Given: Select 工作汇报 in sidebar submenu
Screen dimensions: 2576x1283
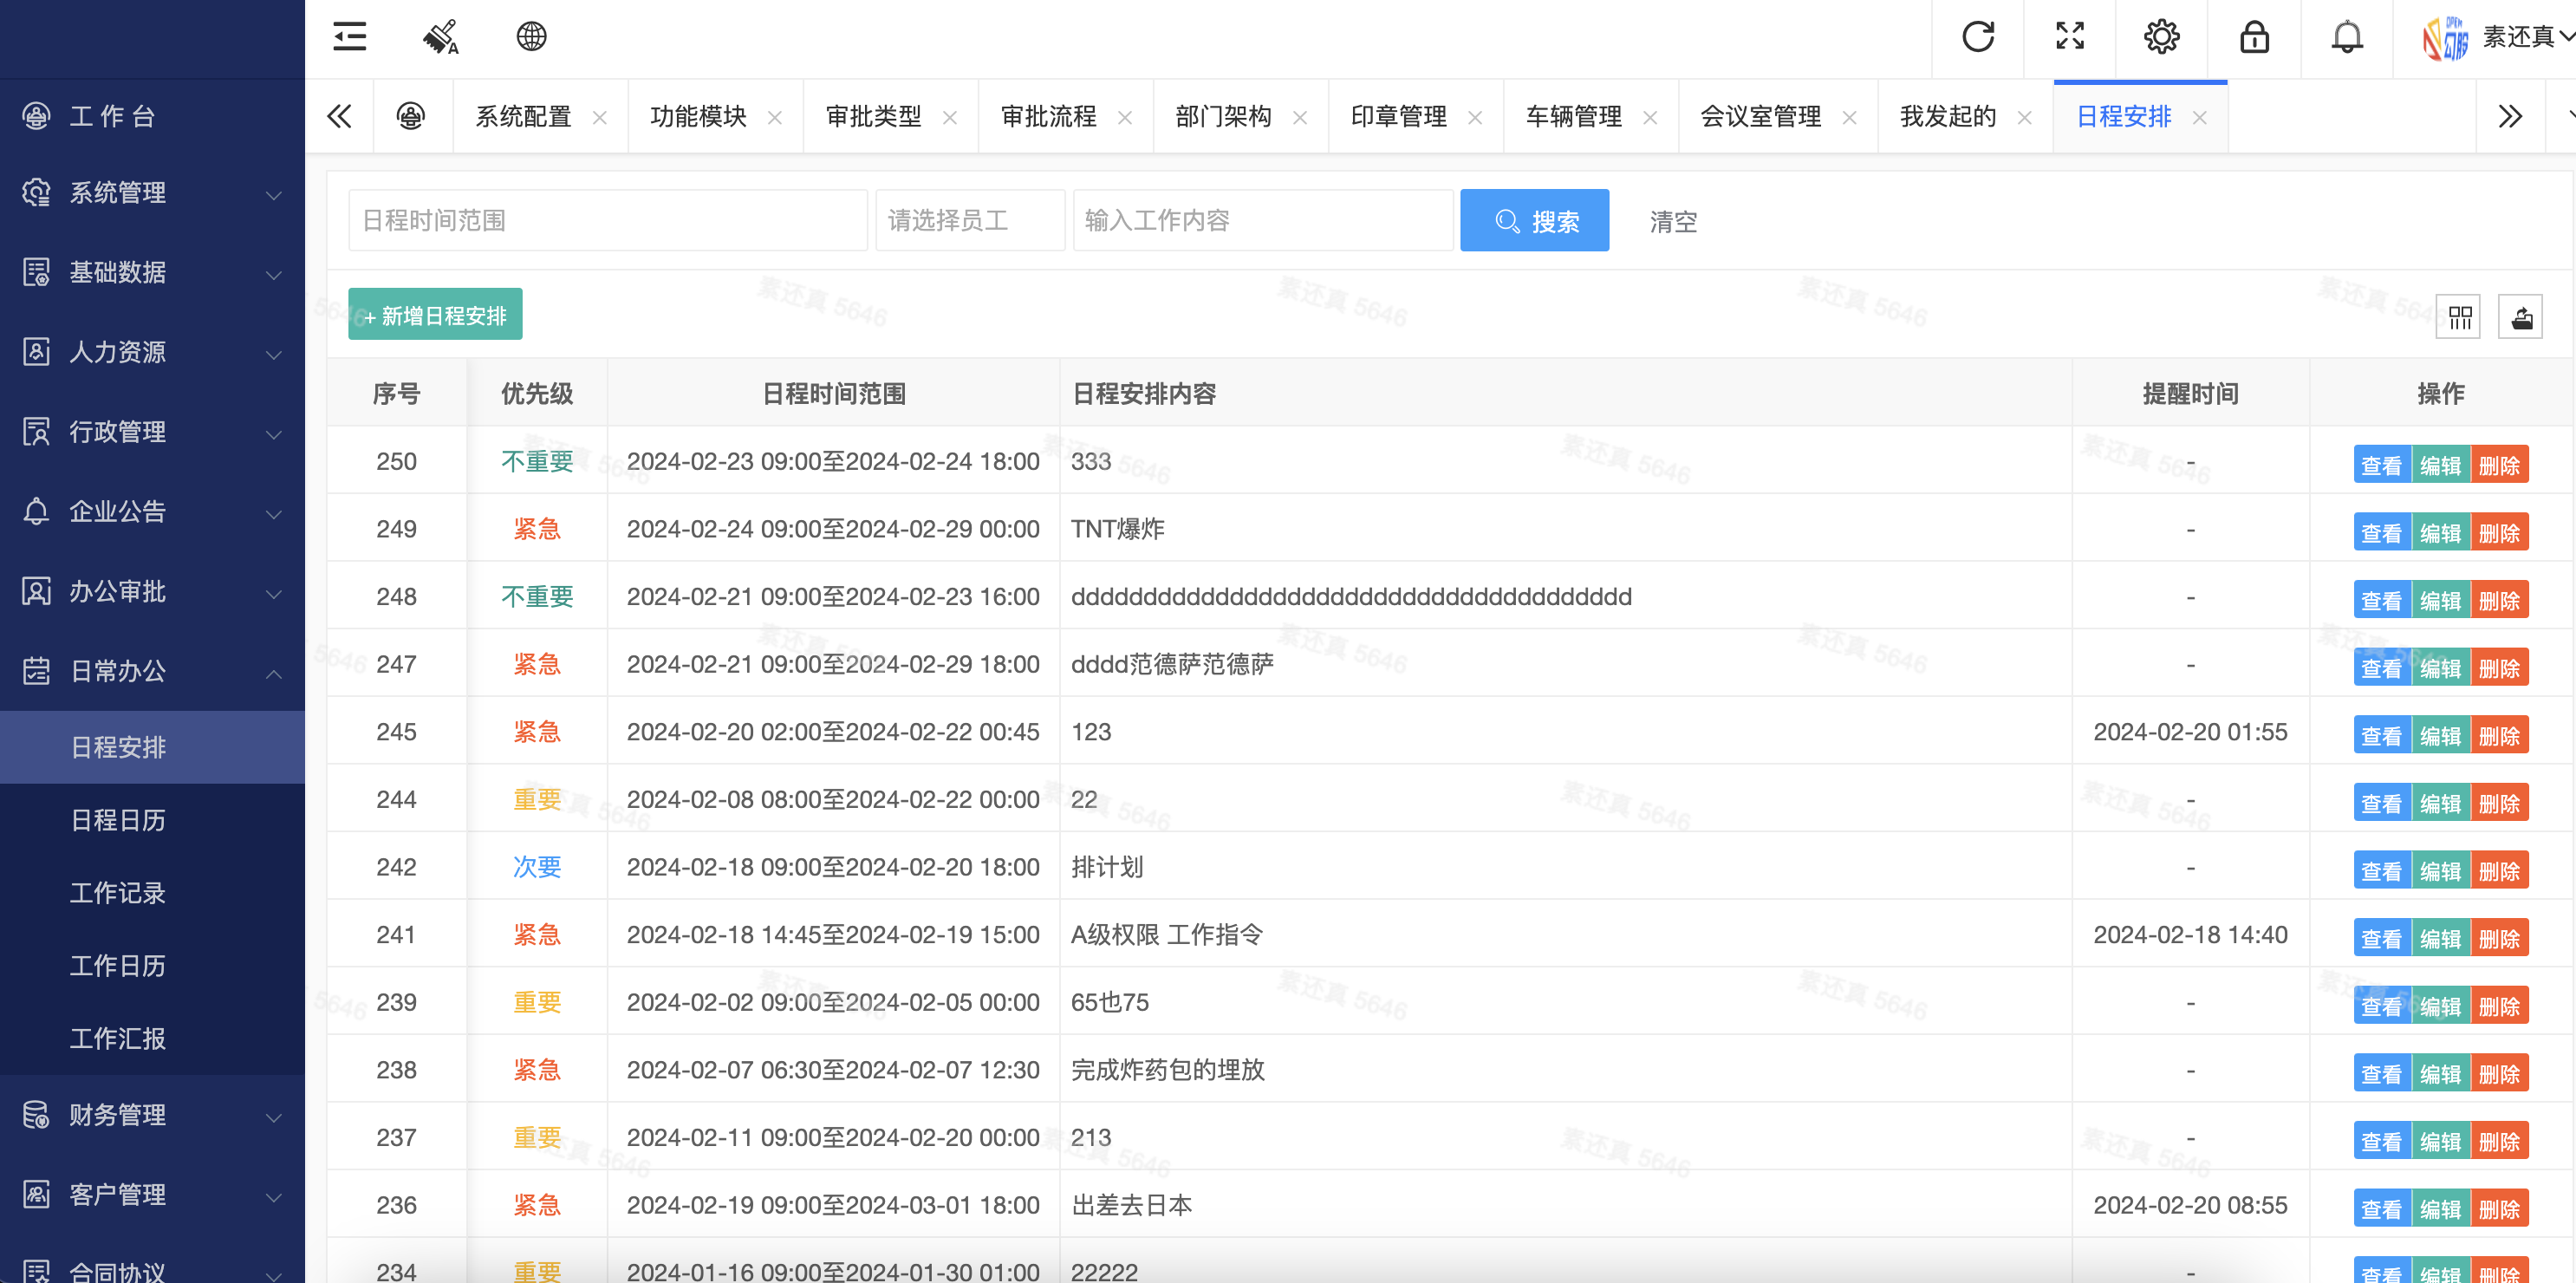Looking at the screenshot, I should point(152,1039).
